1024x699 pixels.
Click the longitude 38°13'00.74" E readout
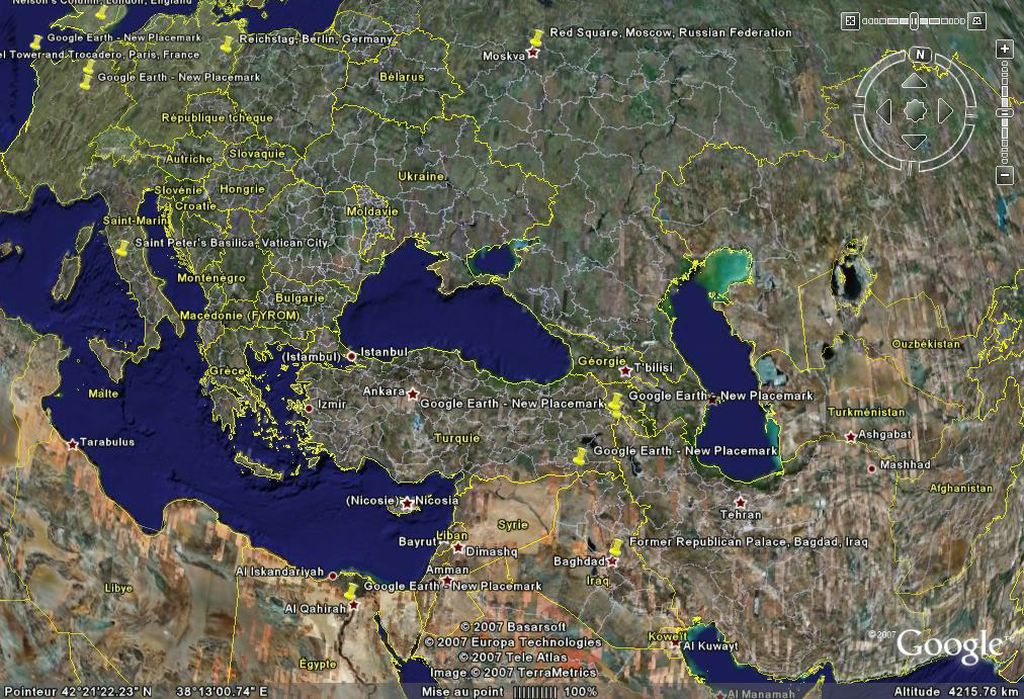click(222, 691)
